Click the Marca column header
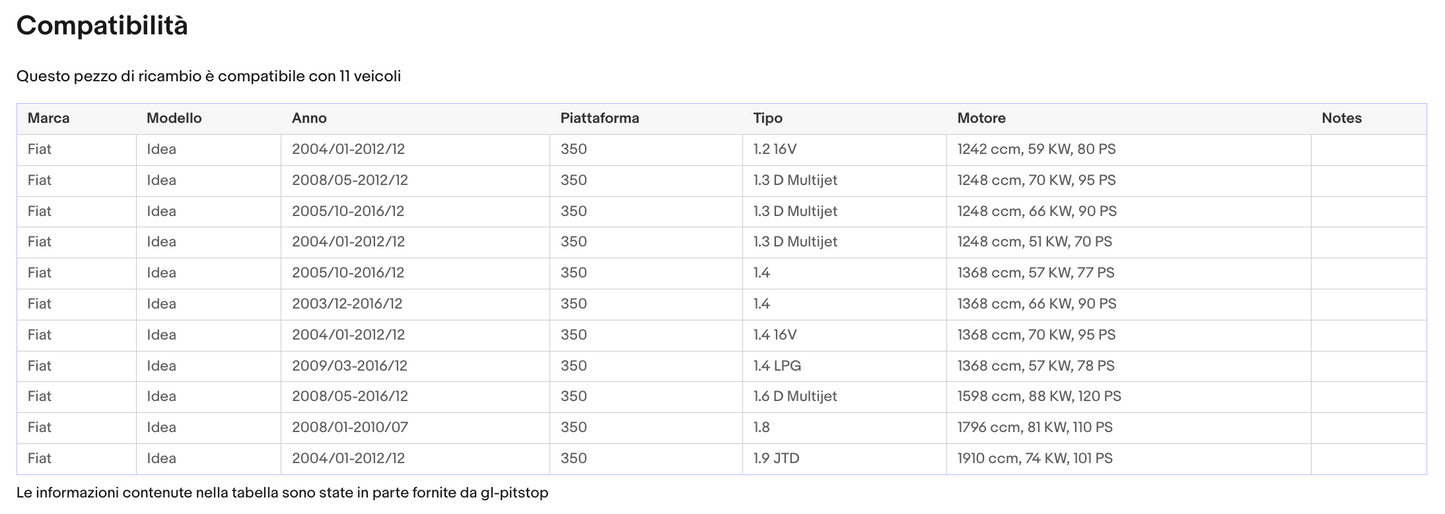The image size is (1445, 514). tap(49, 118)
